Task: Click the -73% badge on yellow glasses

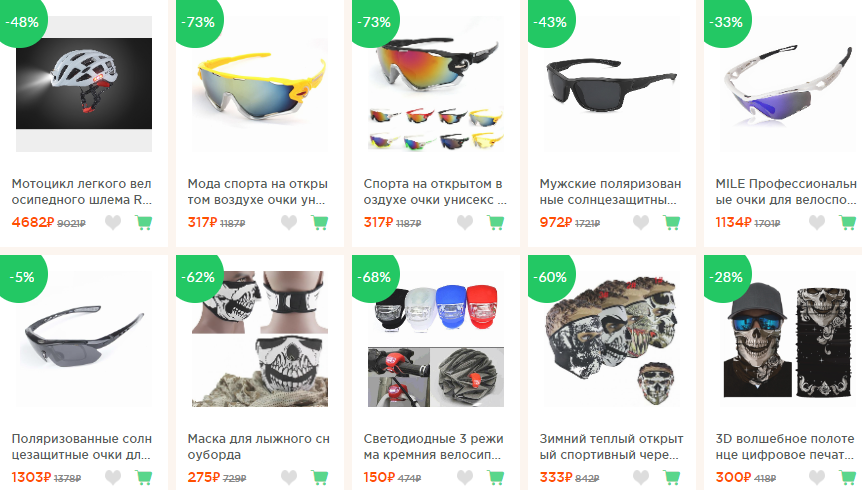Action: pyautogui.click(x=199, y=22)
